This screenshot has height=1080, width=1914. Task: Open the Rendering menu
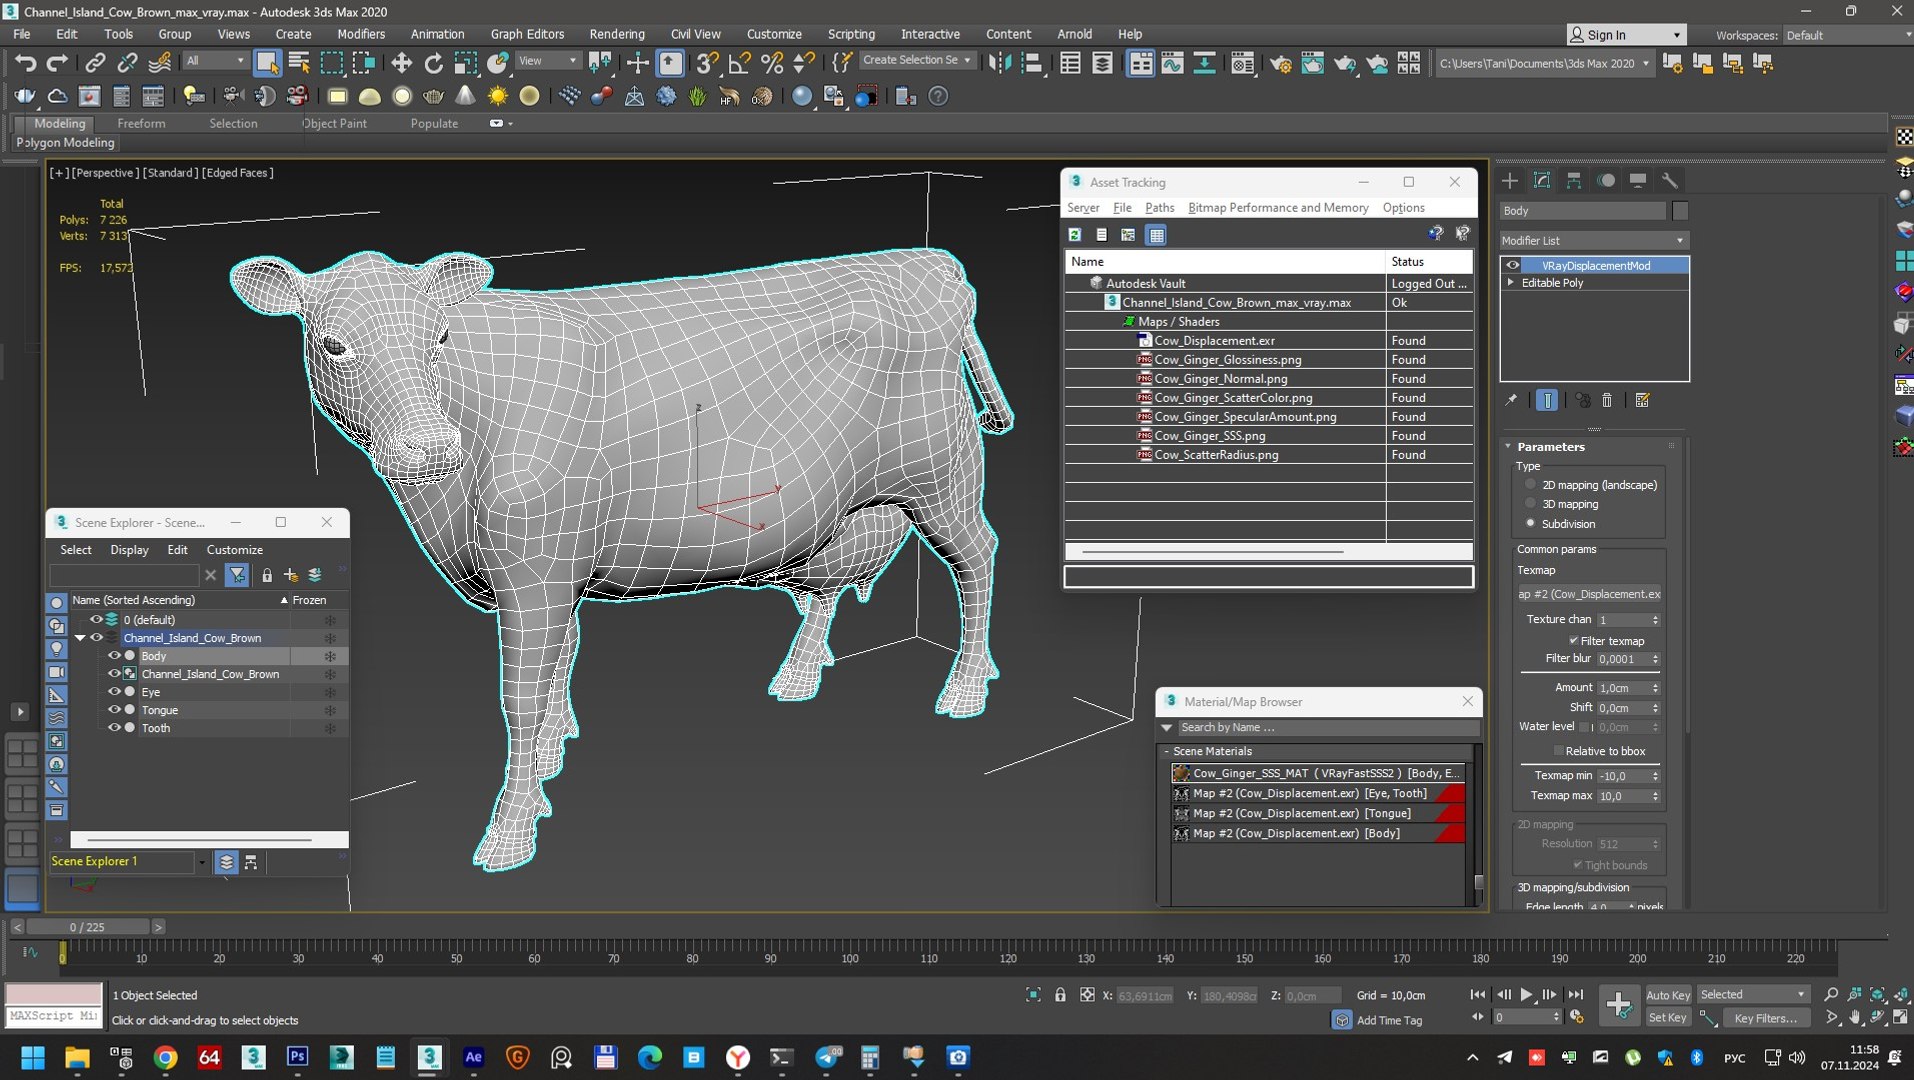coord(616,34)
